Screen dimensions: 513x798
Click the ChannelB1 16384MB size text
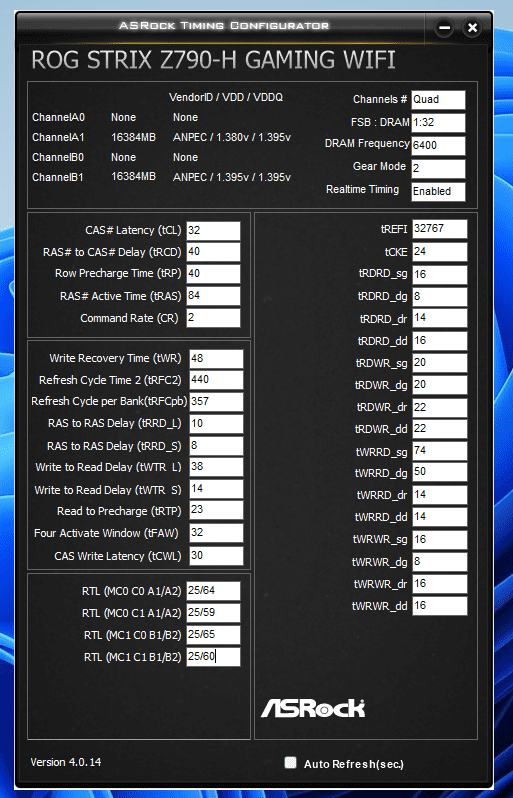(x=133, y=177)
